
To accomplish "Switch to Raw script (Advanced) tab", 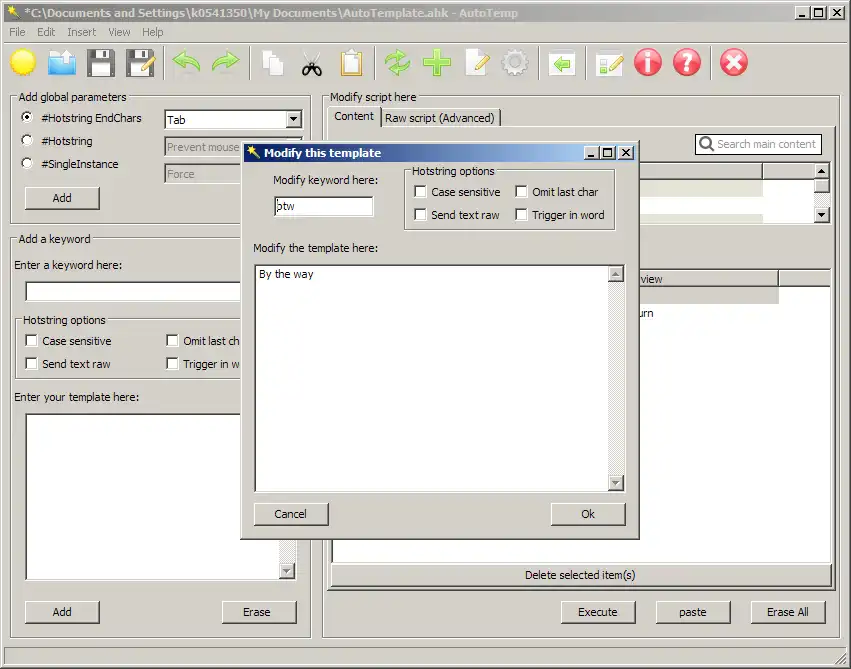I will click(x=440, y=118).
